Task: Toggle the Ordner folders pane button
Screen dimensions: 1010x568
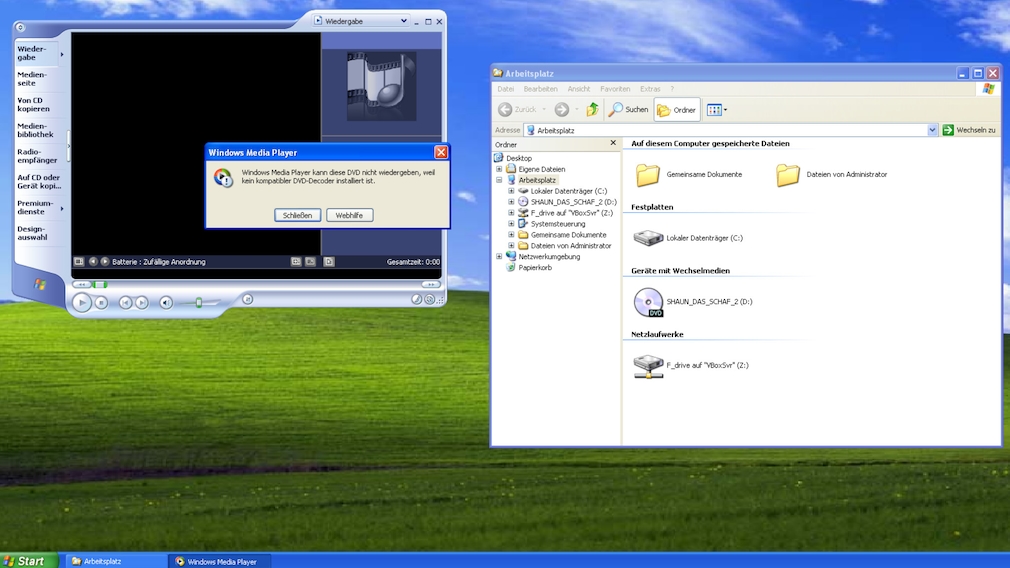Action: [x=676, y=109]
